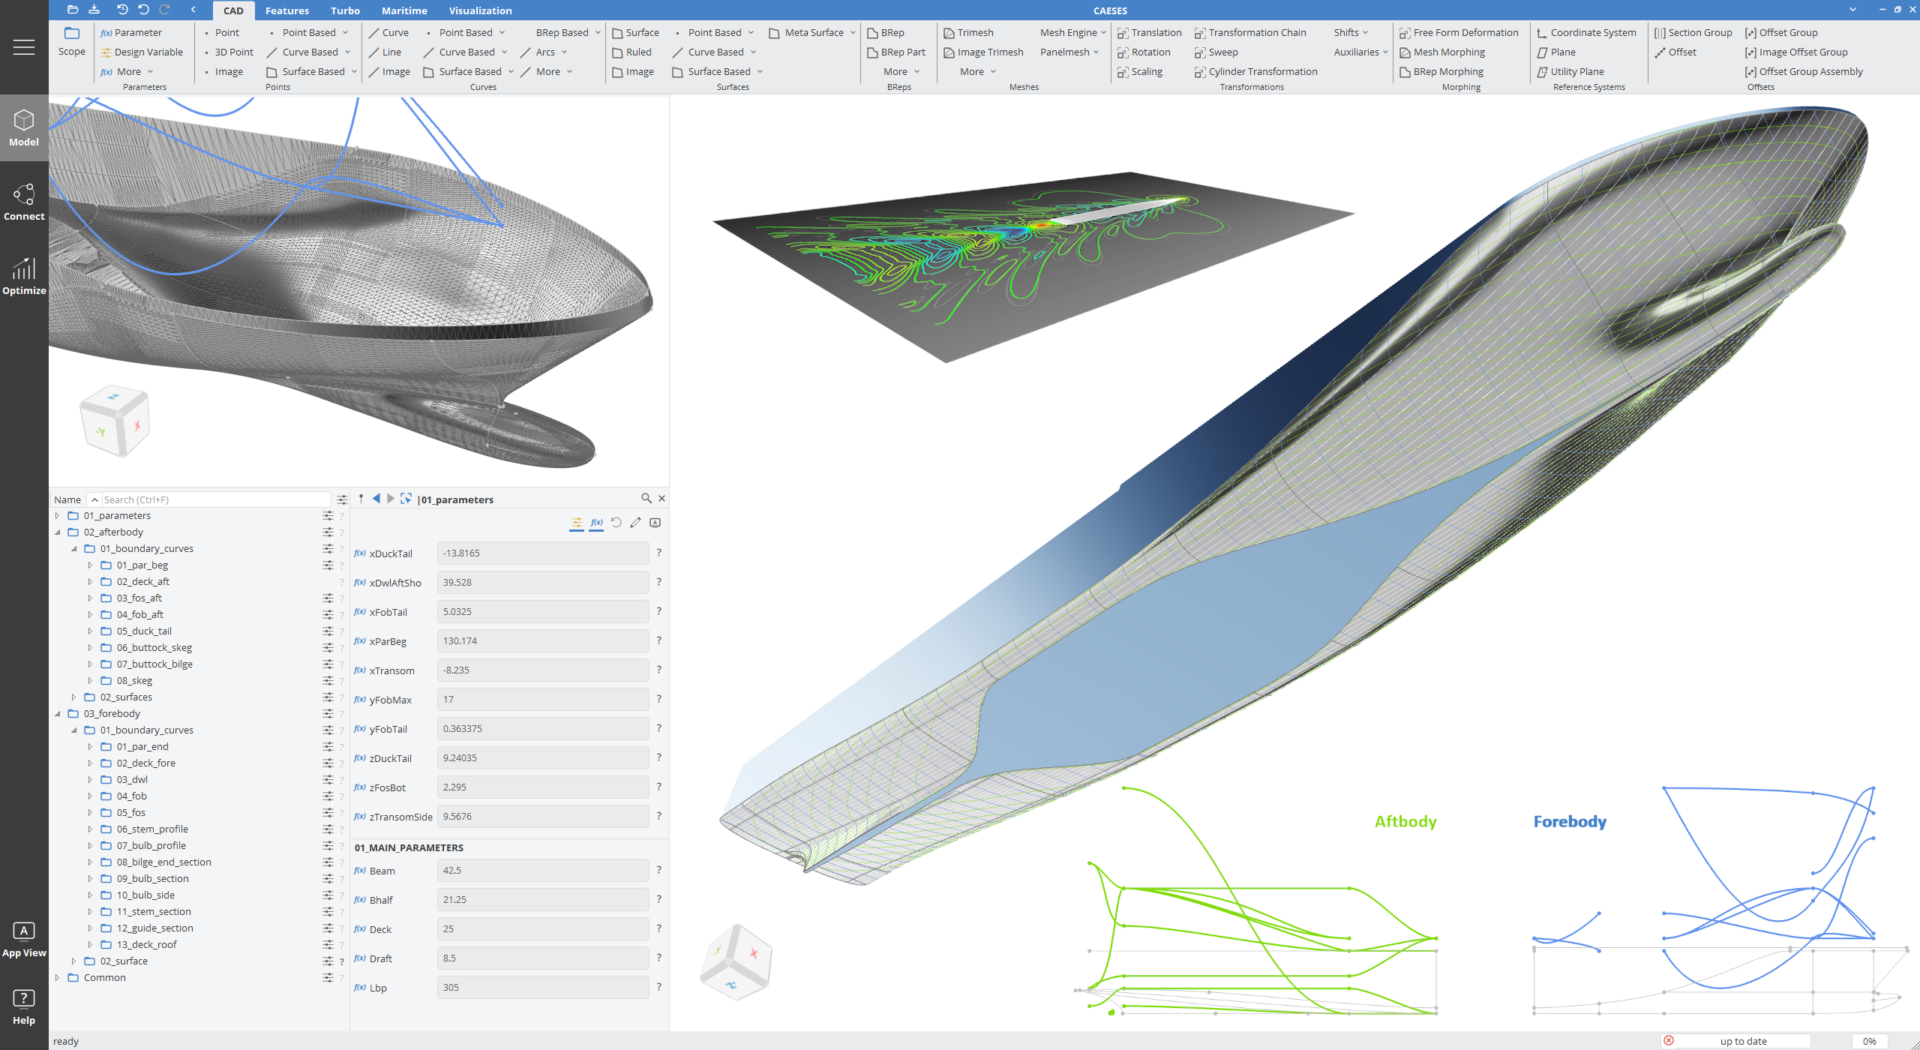
Task: Switch to the Features ribbon tab
Action: click(x=287, y=10)
